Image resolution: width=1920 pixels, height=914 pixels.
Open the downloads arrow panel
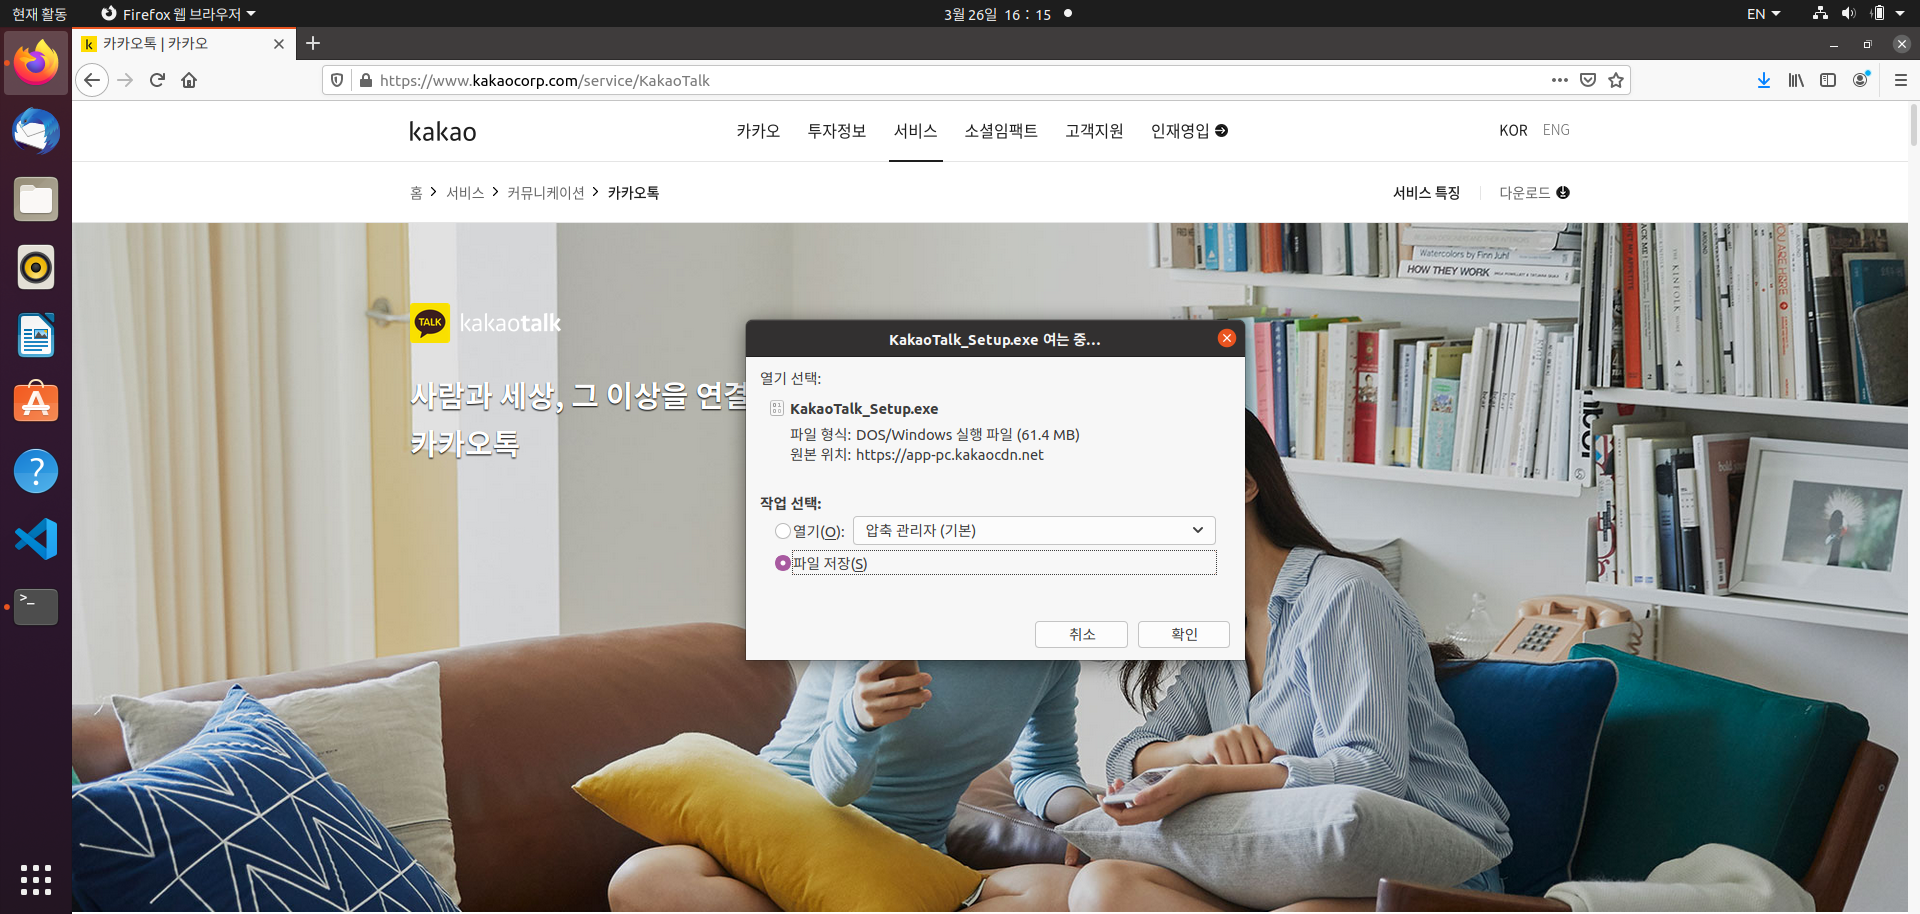pyautogui.click(x=1764, y=80)
